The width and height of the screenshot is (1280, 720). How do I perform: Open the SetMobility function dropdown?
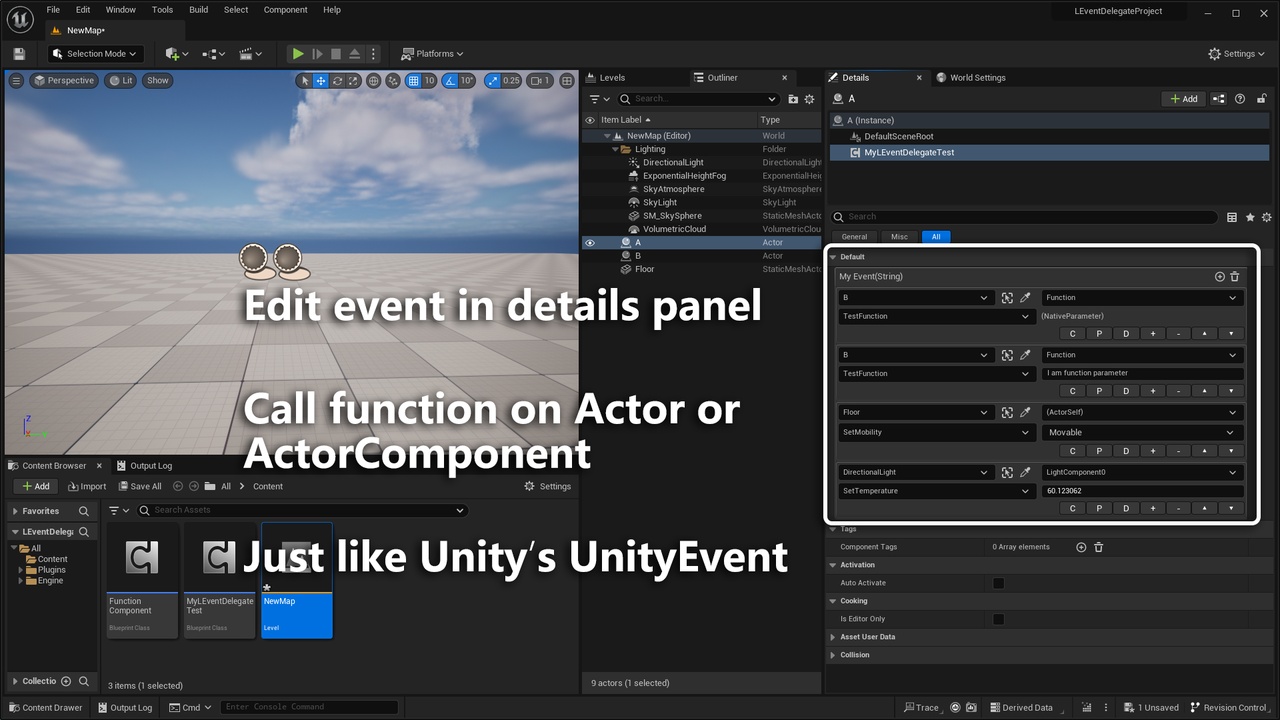pyautogui.click(x=936, y=432)
